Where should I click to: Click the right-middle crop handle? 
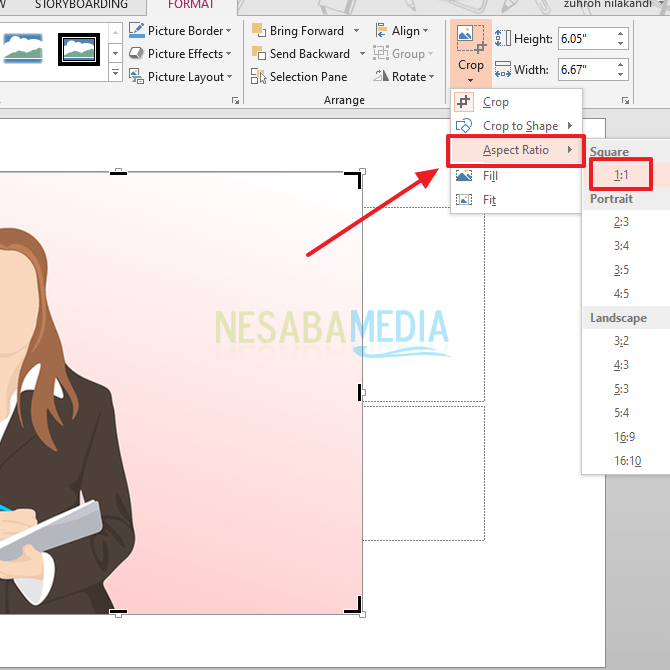[360, 392]
